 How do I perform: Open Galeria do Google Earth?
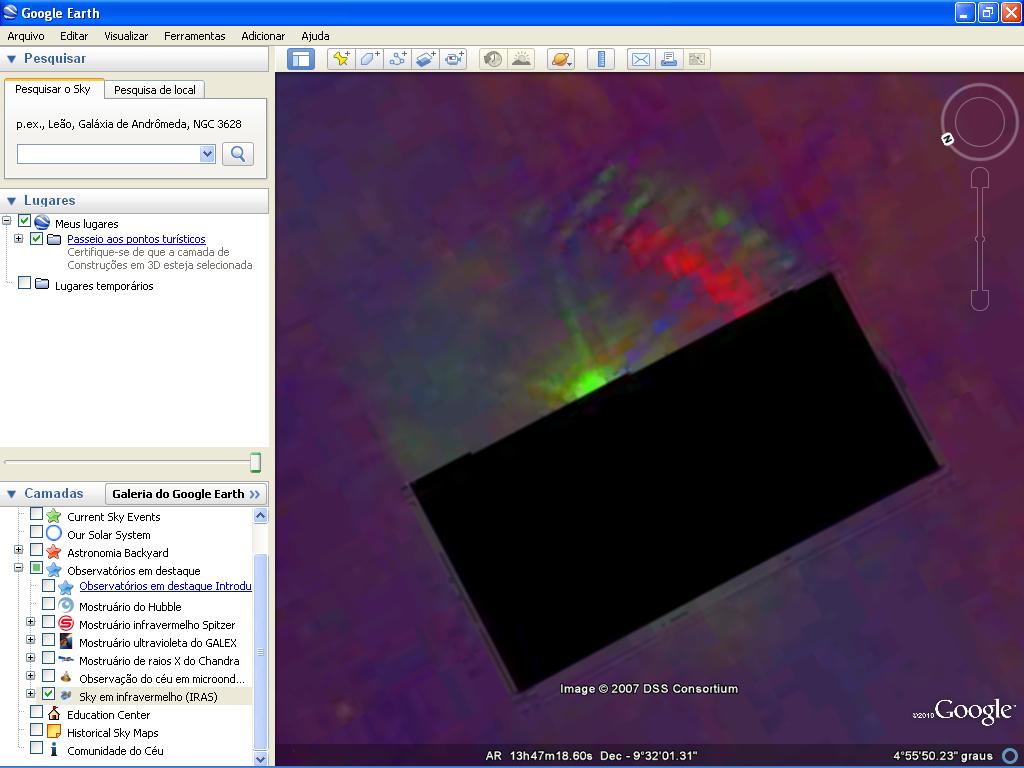(x=185, y=494)
